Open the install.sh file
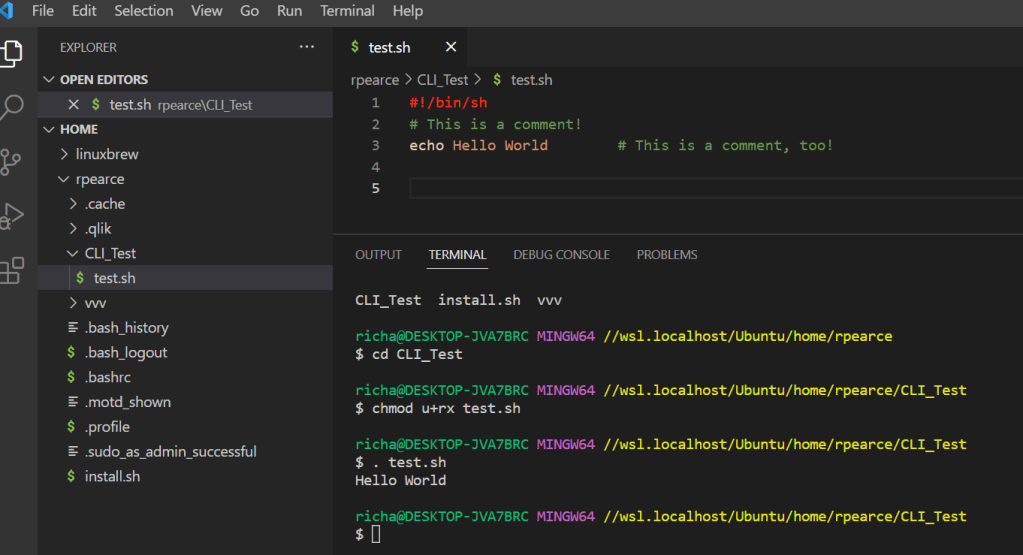The width and height of the screenshot is (1023, 555). 112,476
